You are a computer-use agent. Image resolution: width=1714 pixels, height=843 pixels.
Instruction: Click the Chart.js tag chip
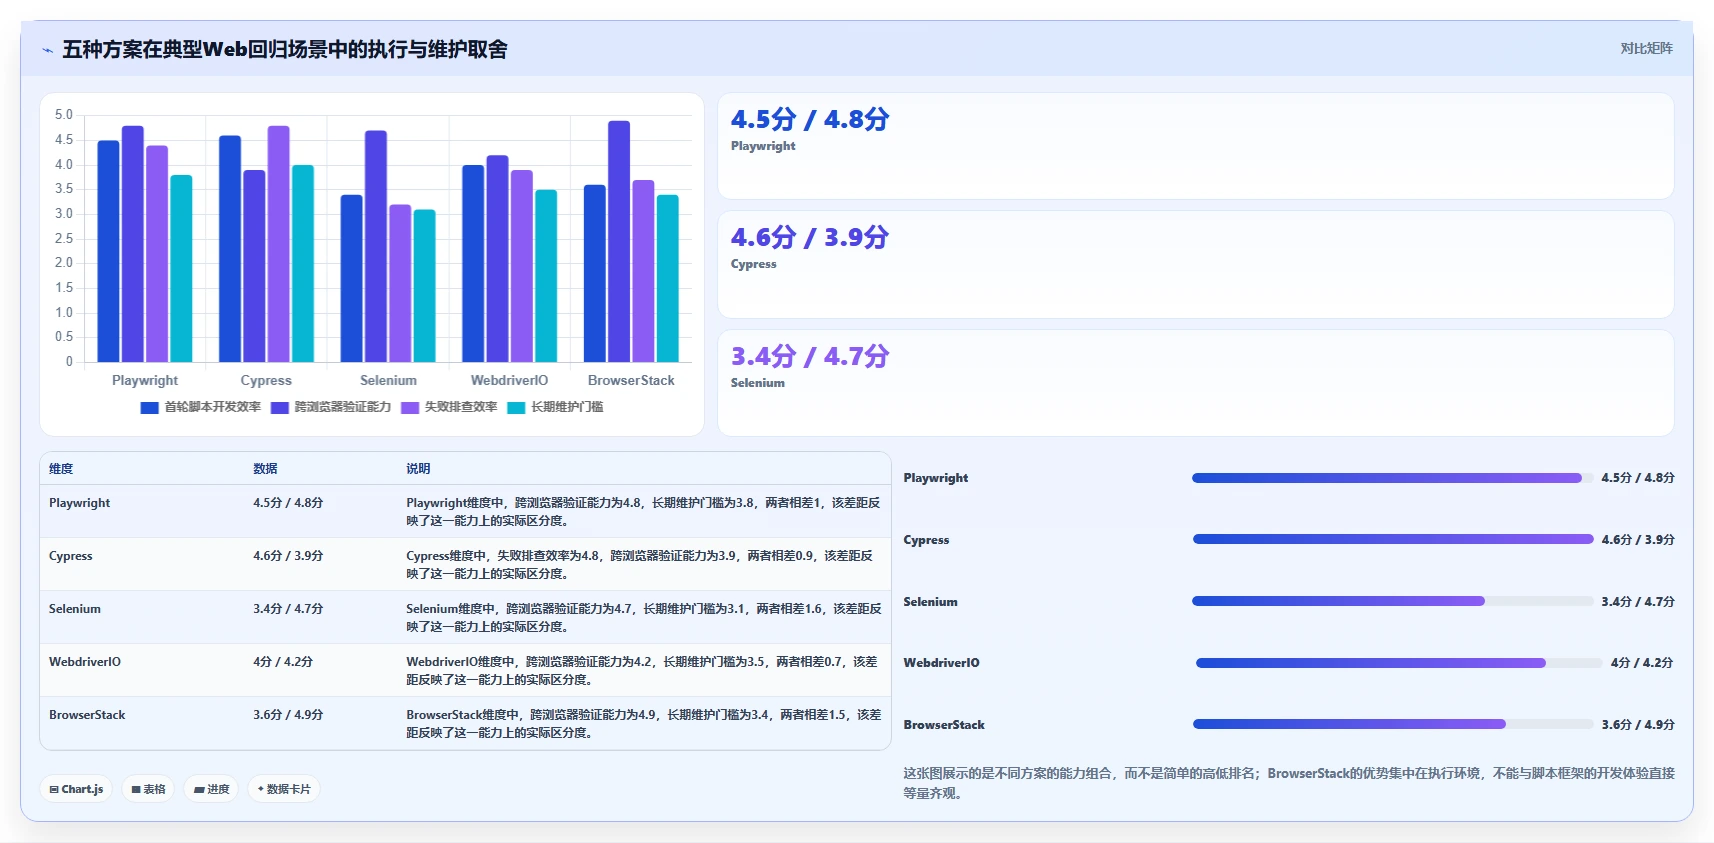pyautogui.click(x=76, y=789)
